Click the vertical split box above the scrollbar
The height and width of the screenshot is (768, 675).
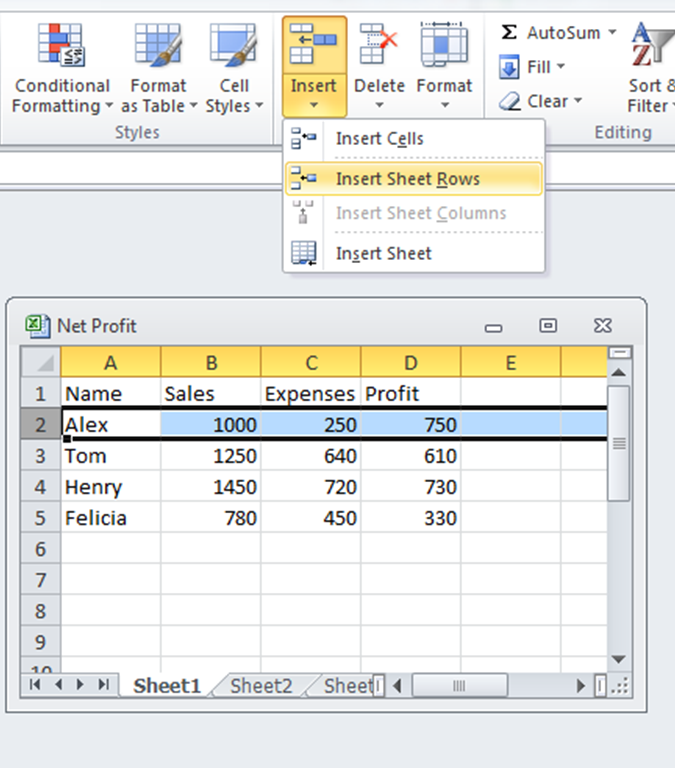click(x=620, y=353)
